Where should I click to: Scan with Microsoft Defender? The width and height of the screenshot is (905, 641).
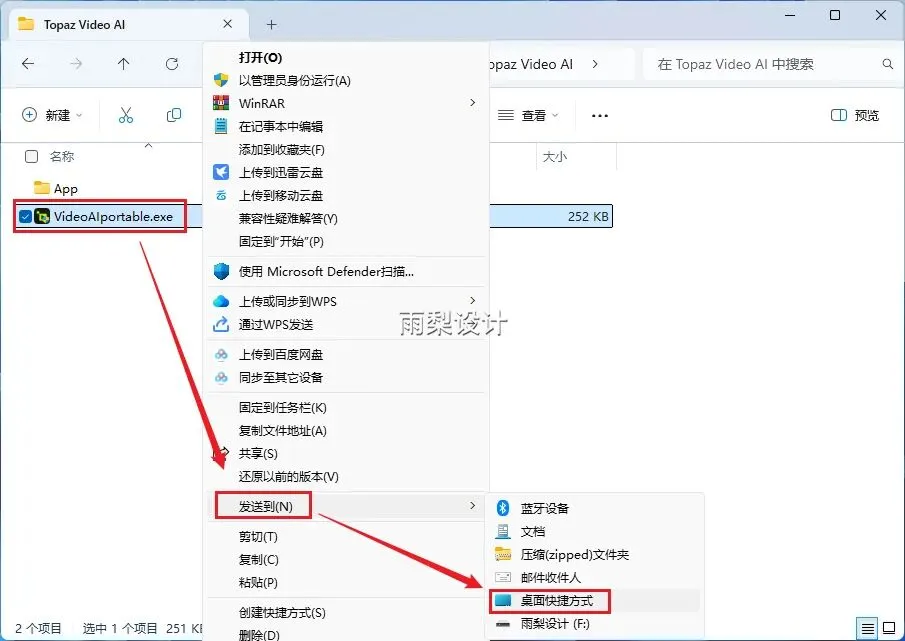click(346, 271)
